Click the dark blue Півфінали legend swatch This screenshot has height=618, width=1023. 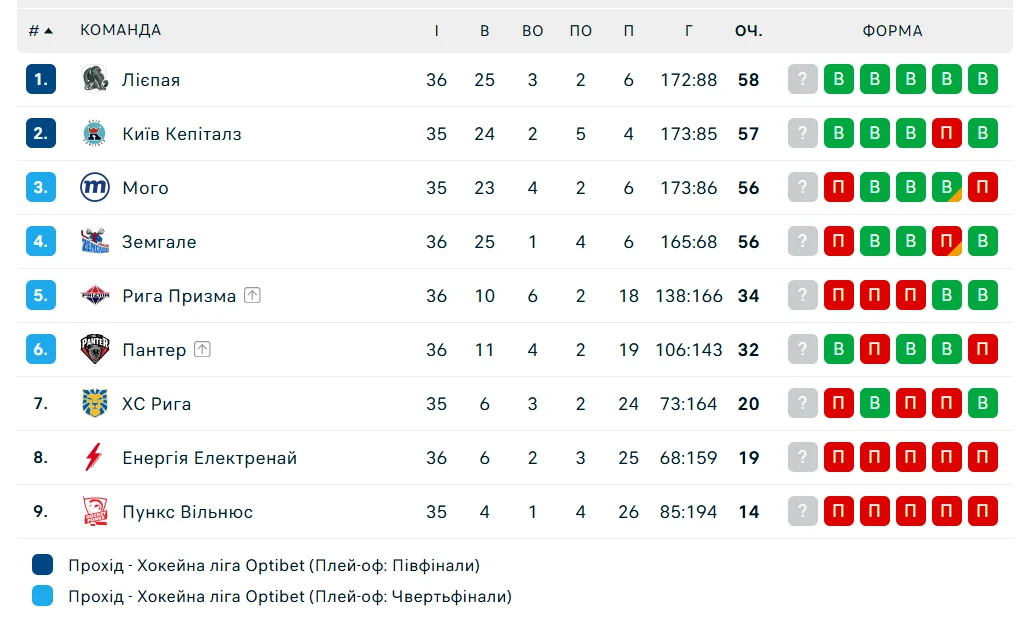(42, 565)
